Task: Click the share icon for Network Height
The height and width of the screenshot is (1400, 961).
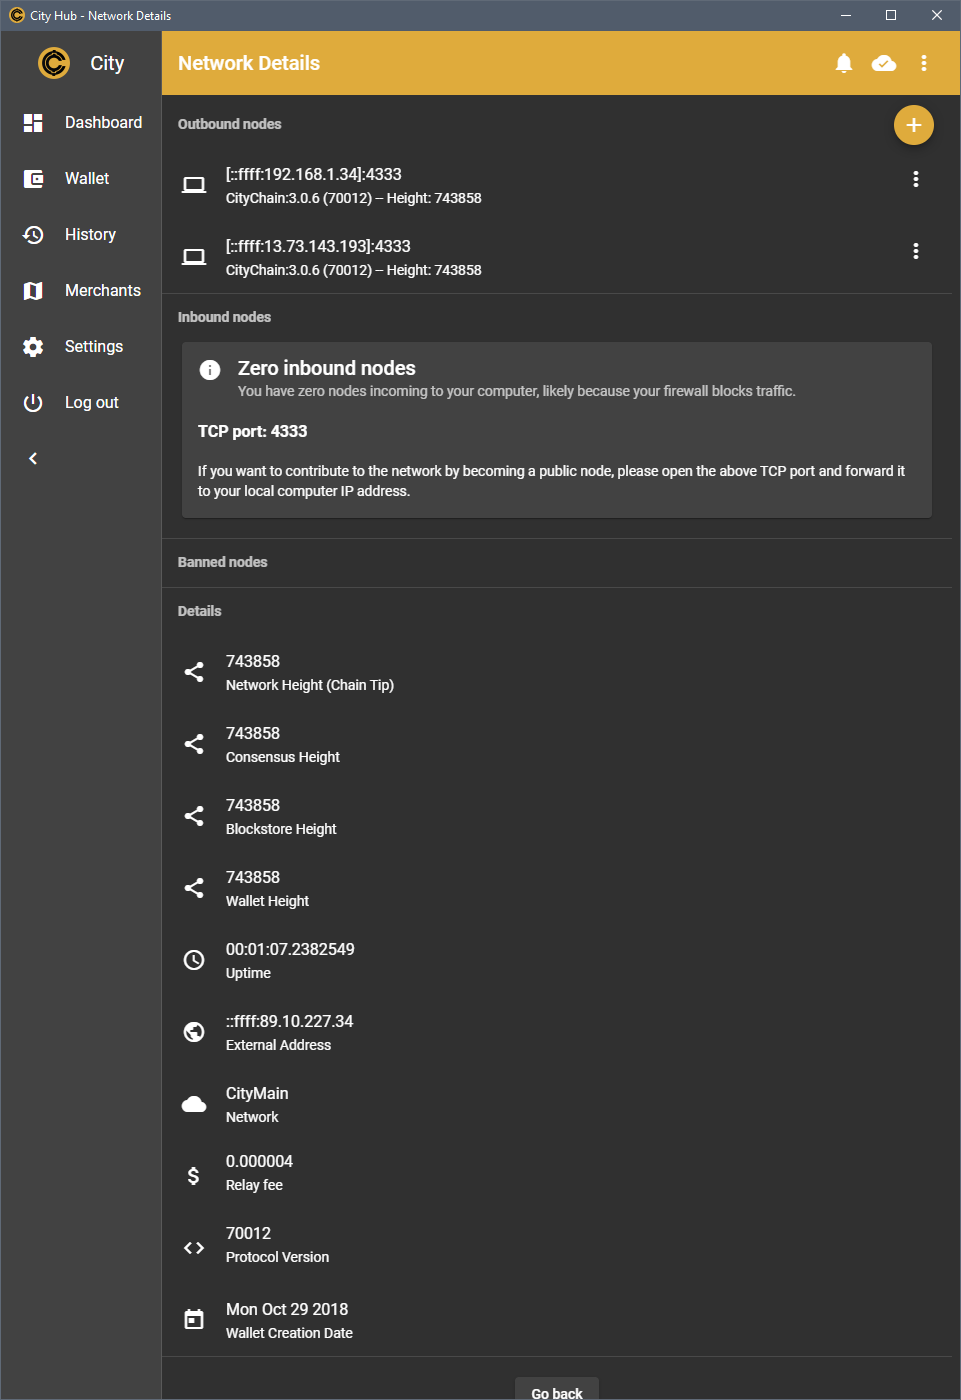Action: 194,672
